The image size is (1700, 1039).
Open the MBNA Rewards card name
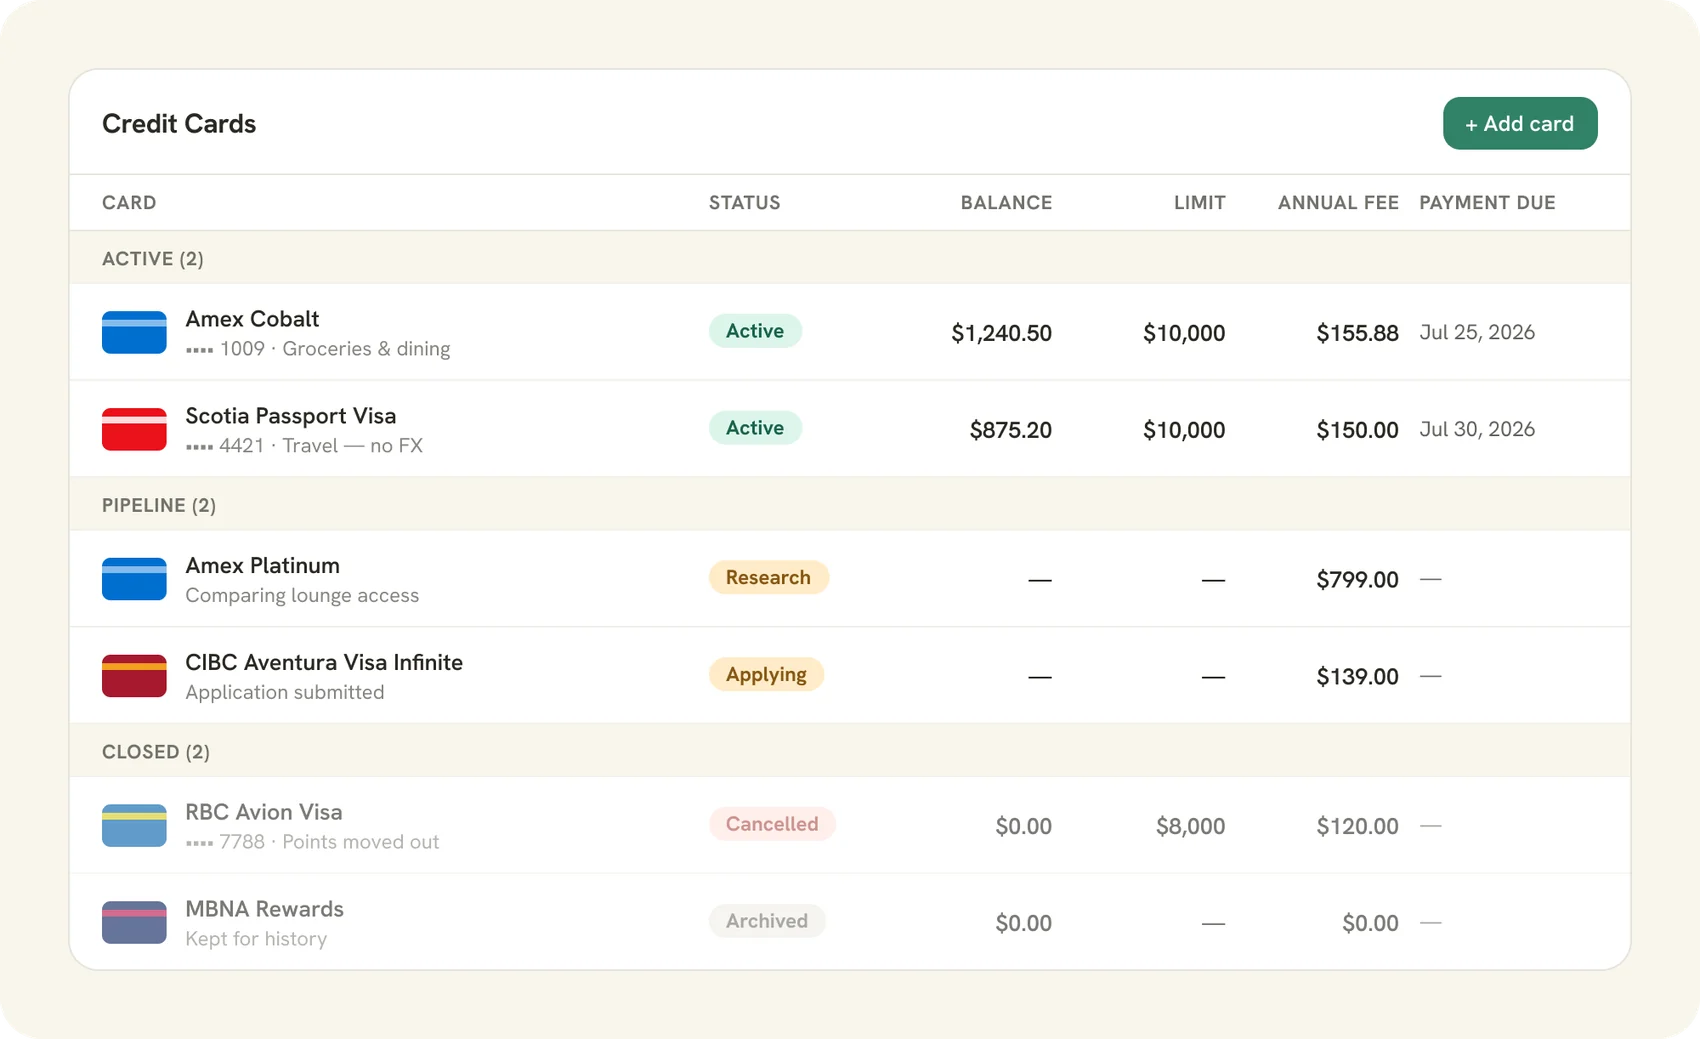(x=264, y=909)
